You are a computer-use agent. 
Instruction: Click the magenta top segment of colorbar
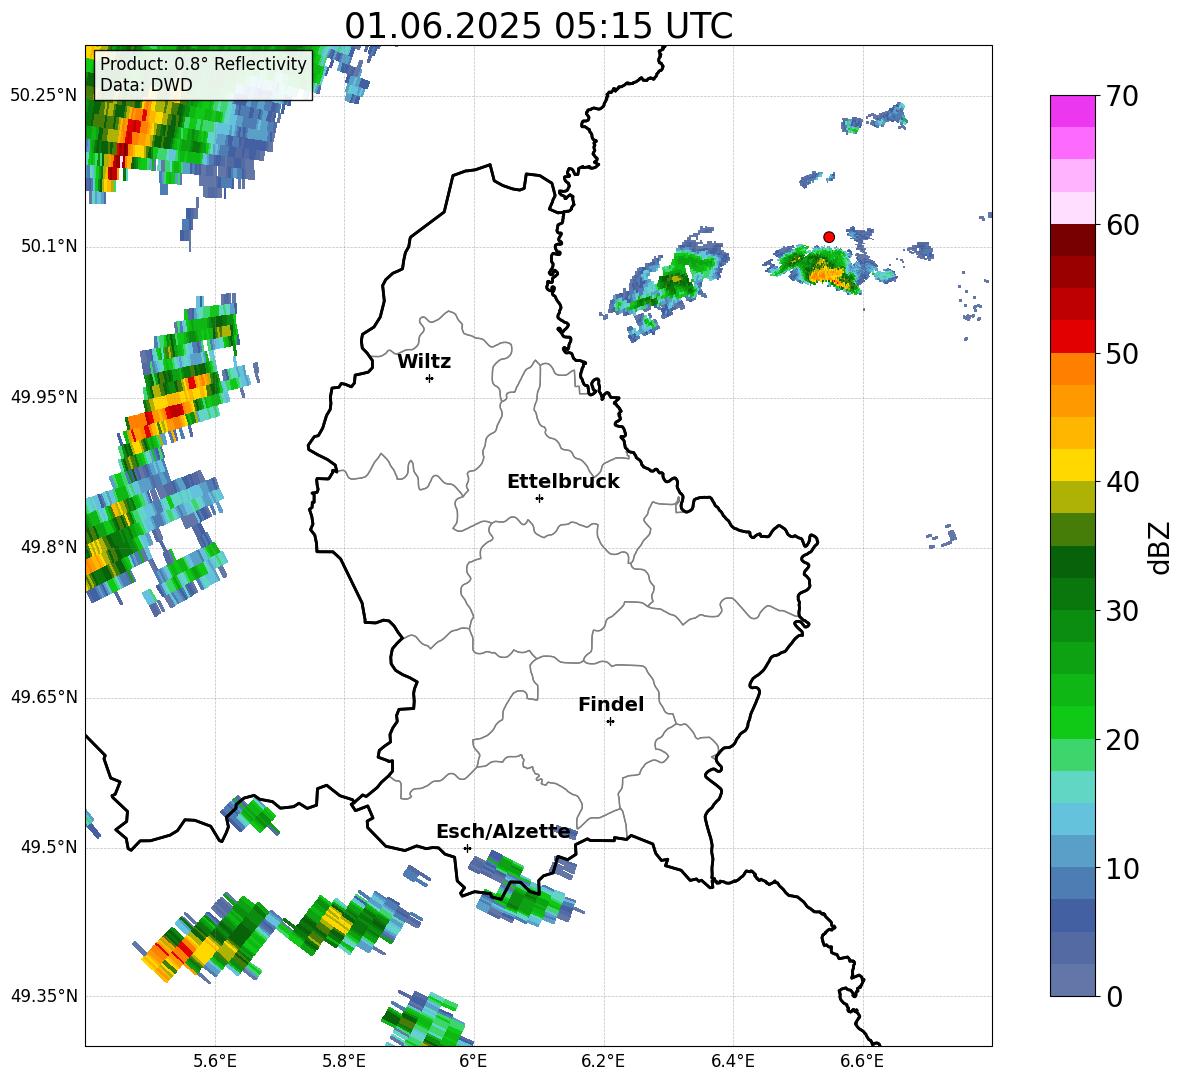click(1073, 111)
